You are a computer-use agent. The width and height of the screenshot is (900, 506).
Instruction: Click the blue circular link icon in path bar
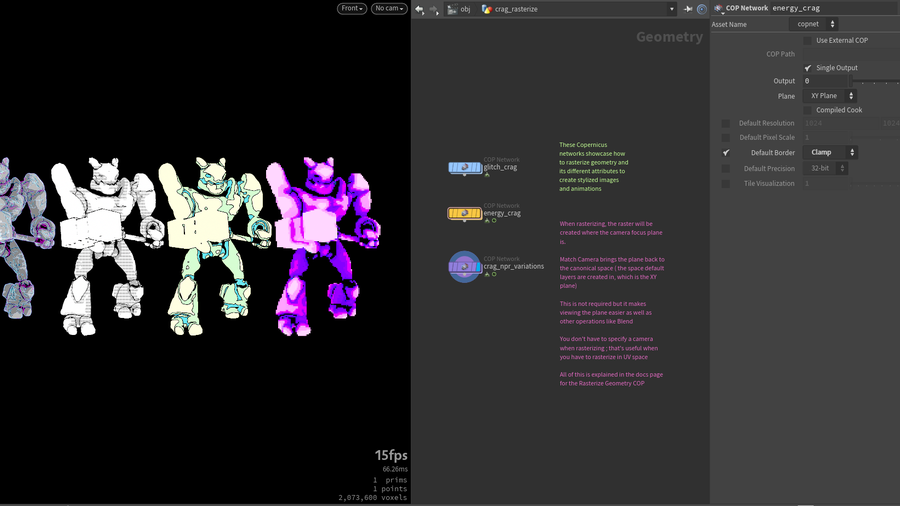[x=702, y=9]
